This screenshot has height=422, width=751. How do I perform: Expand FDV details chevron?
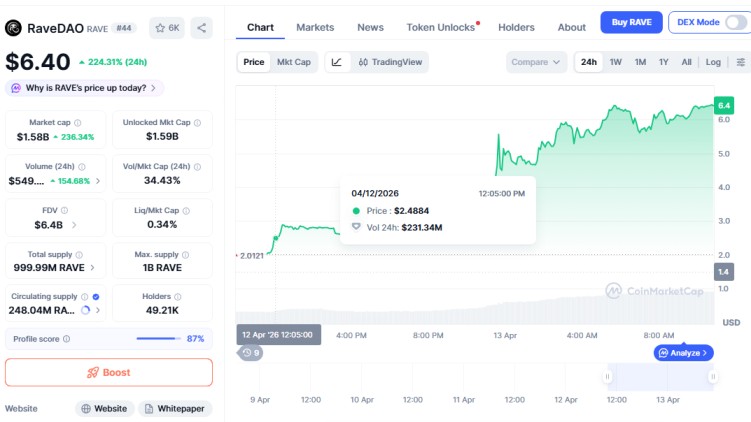point(74,225)
